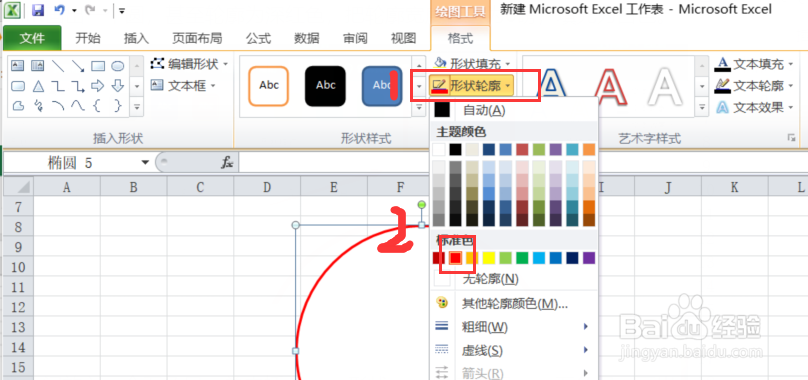
Task: Switch to the 插入 tab
Action: (x=137, y=38)
